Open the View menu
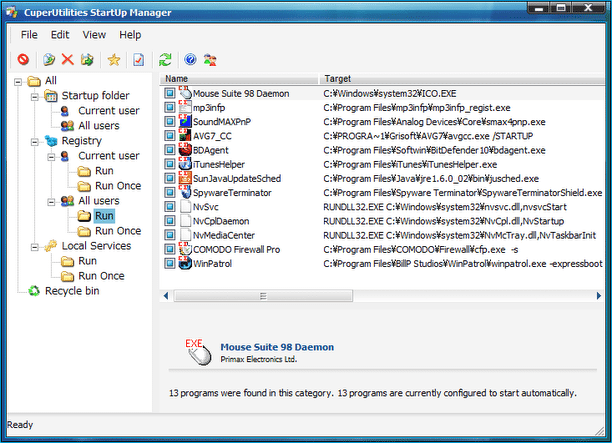This screenshot has height=443, width=612. coord(94,35)
